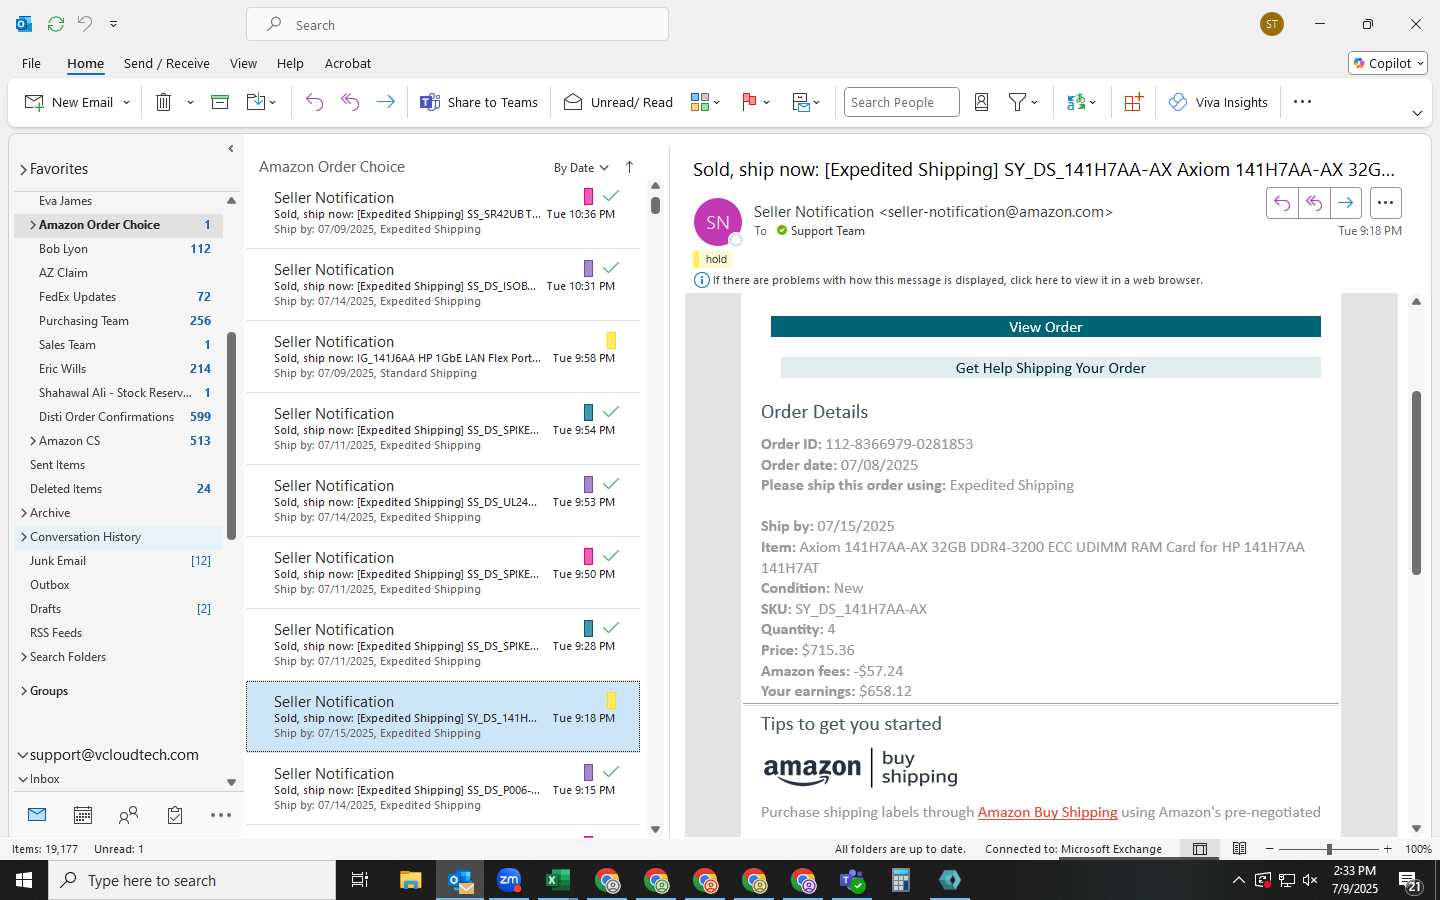Open the Address Book icon
This screenshot has width=1440, height=900.
pyautogui.click(x=981, y=102)
